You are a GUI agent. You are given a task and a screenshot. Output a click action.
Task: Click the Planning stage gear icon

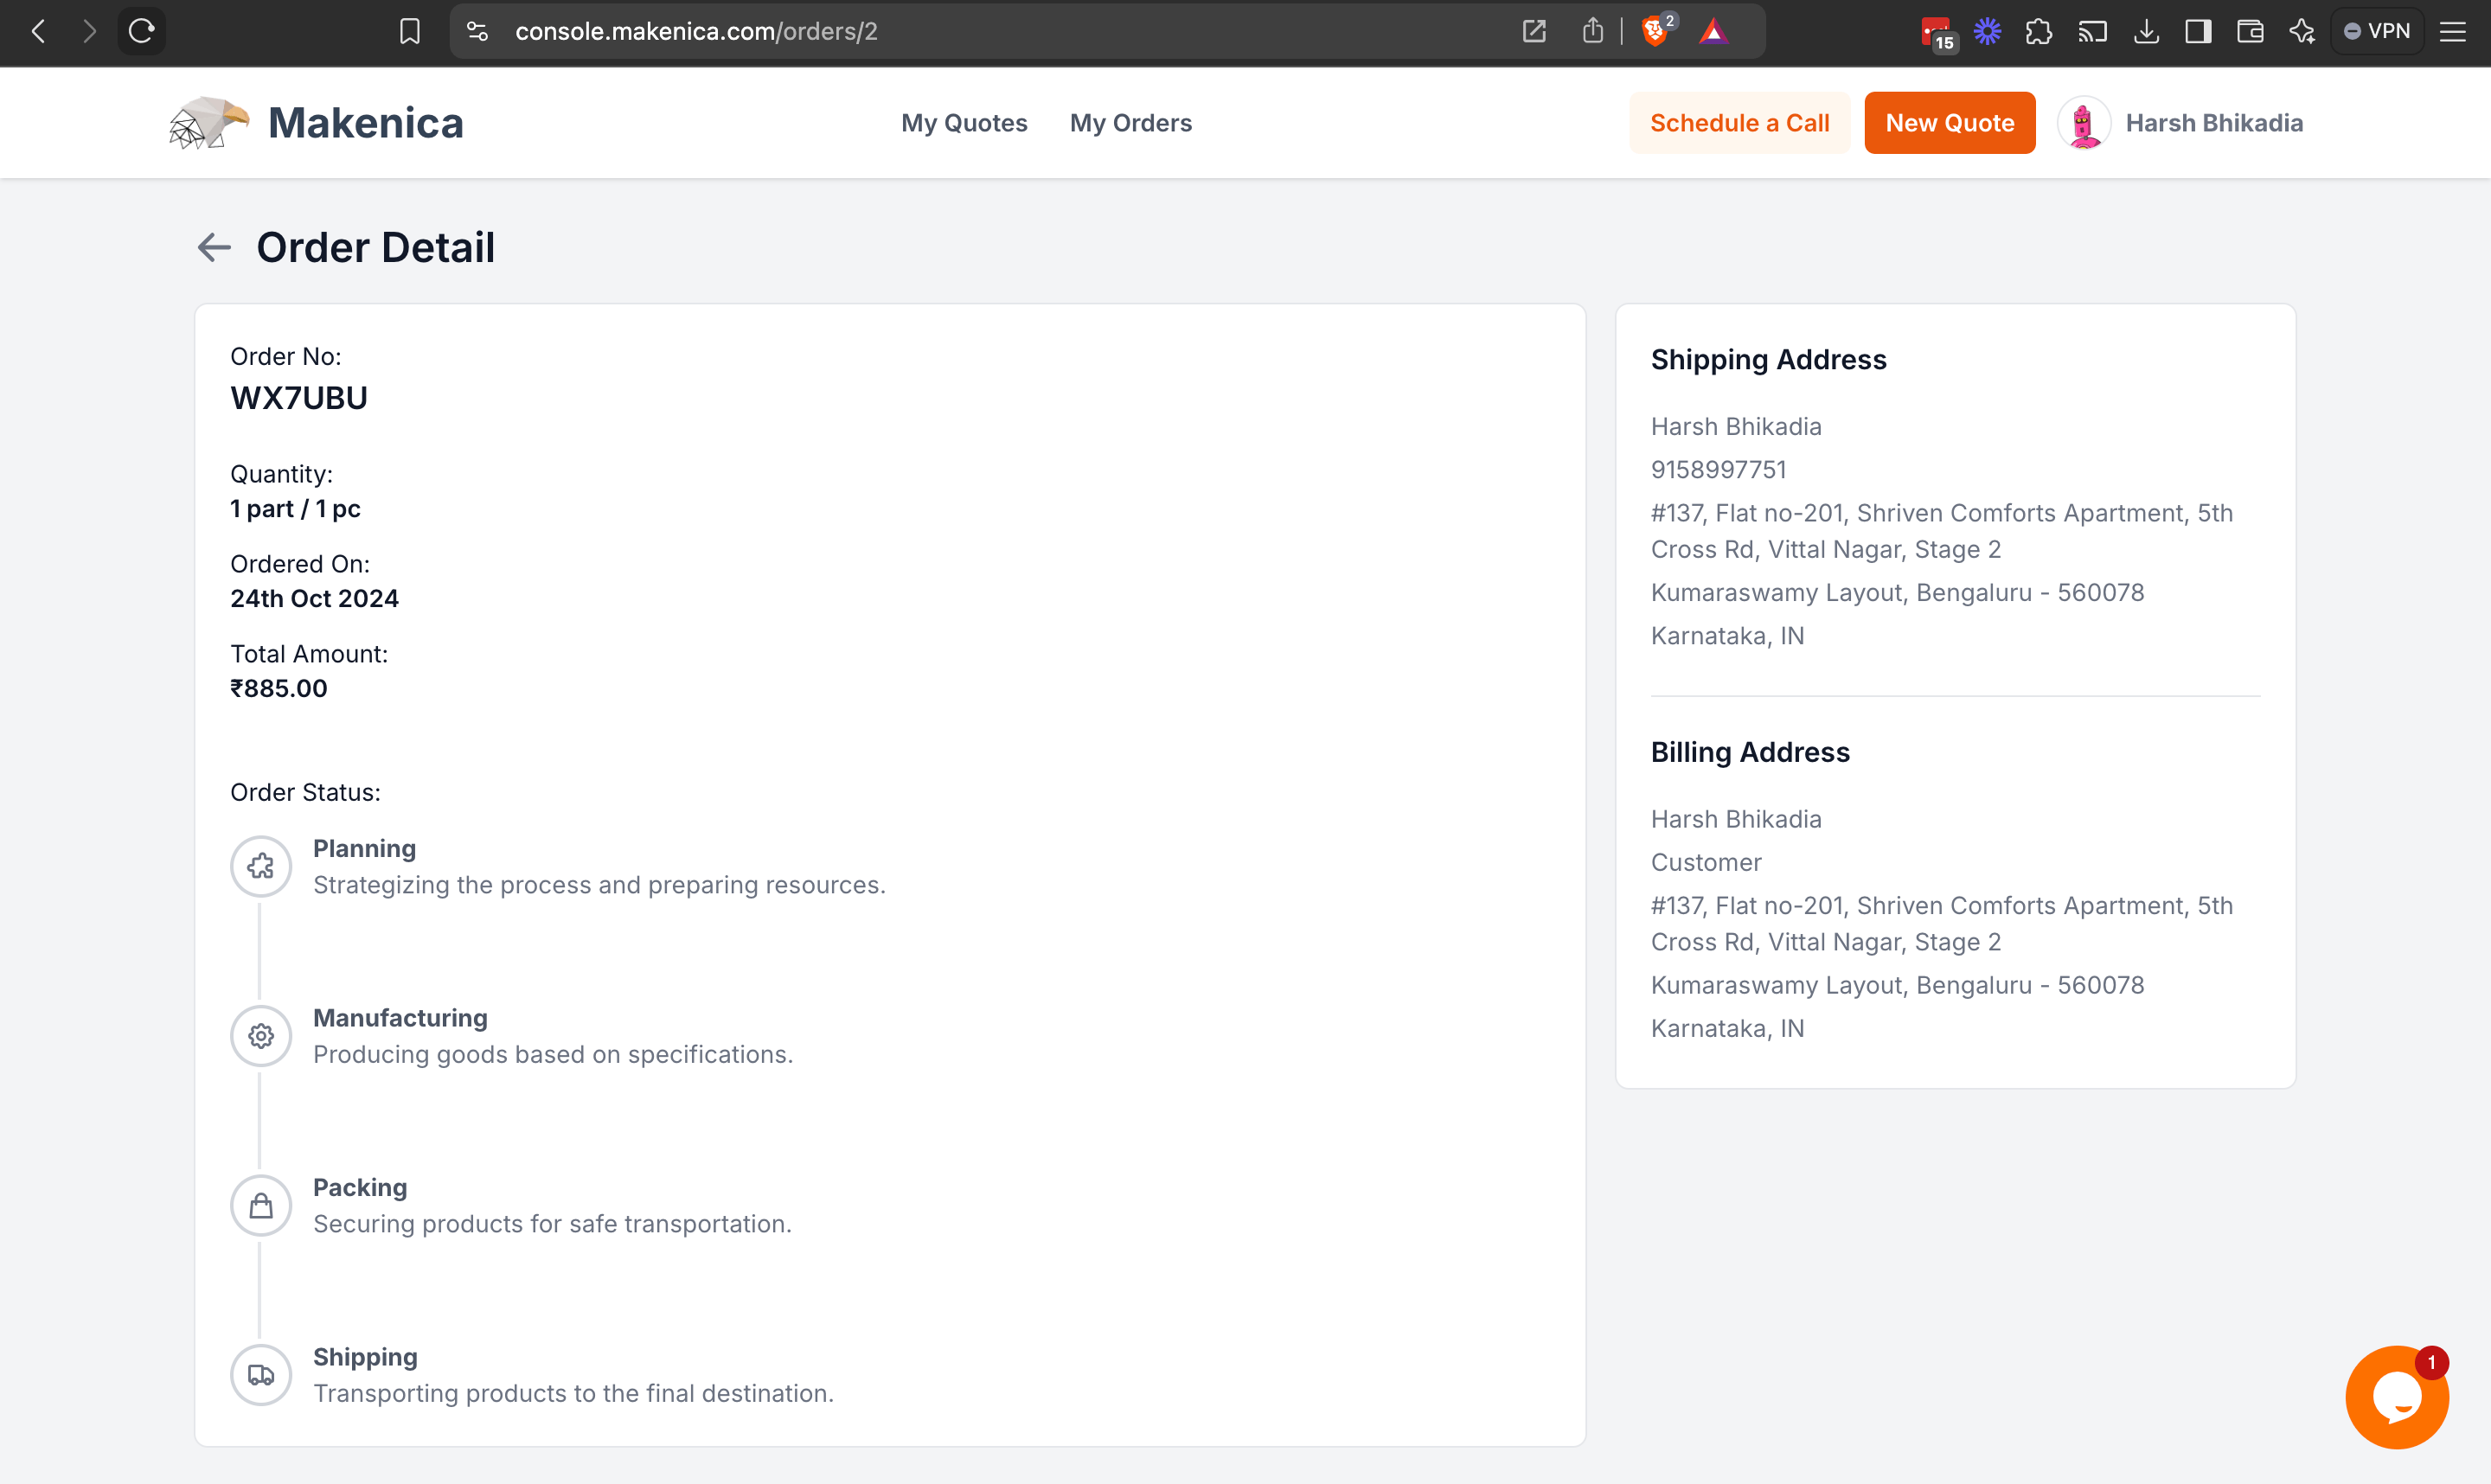[259, 866]
